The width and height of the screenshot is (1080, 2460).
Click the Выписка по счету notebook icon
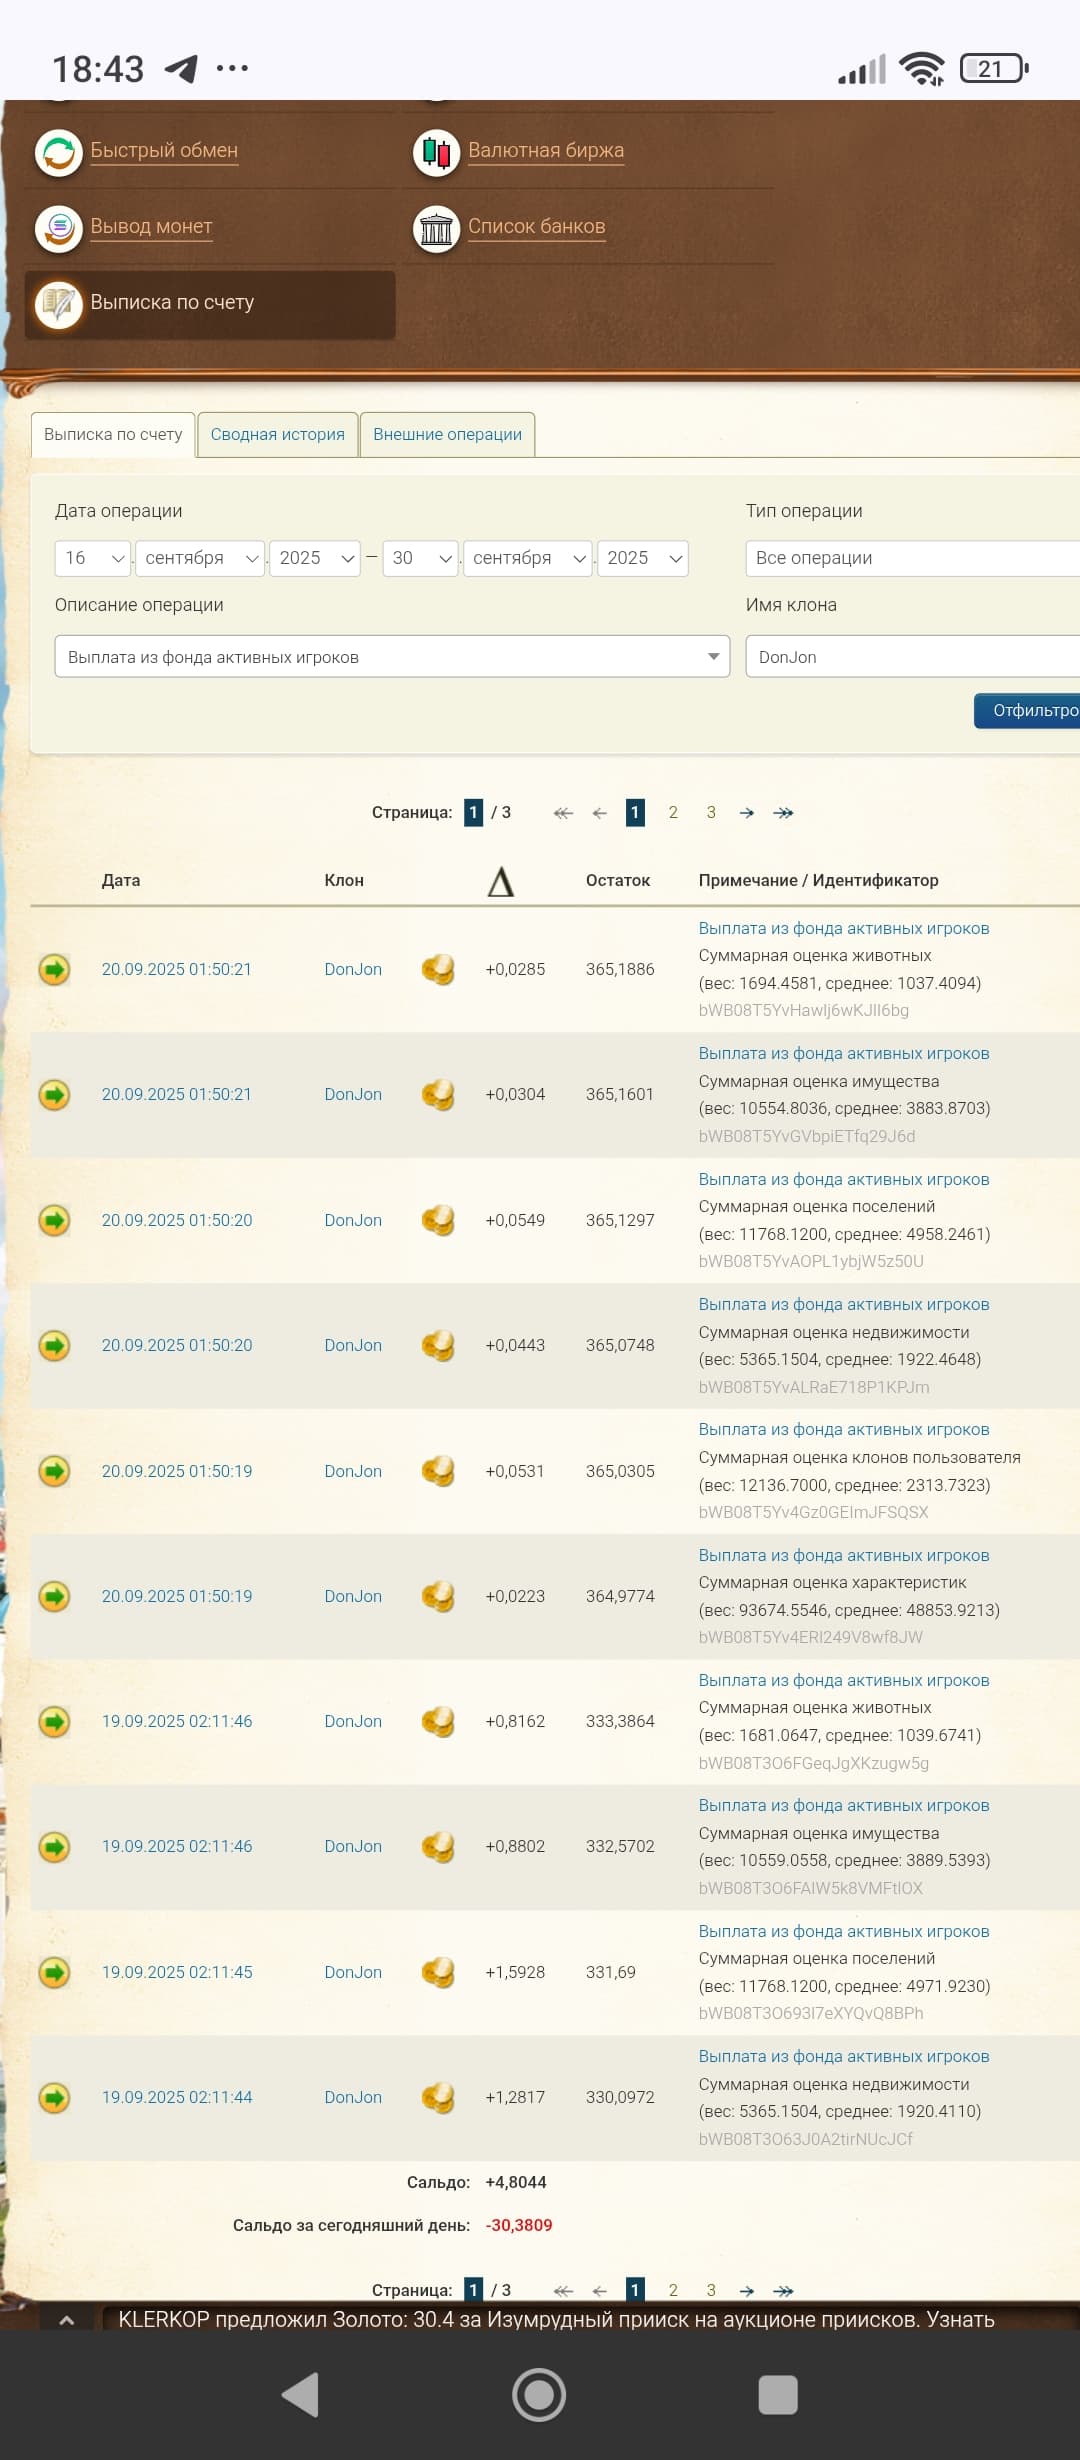point(59,304)
